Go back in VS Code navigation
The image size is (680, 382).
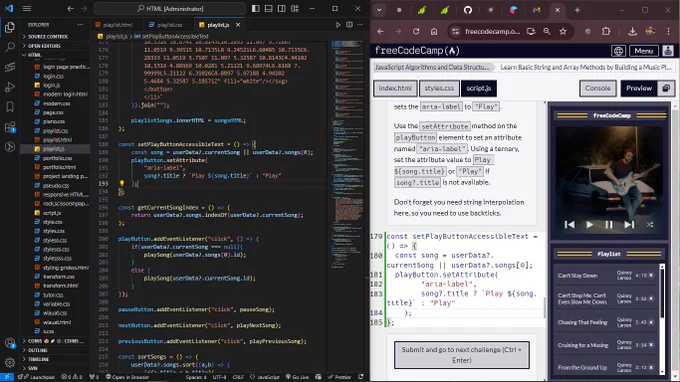tap(70, 9)
